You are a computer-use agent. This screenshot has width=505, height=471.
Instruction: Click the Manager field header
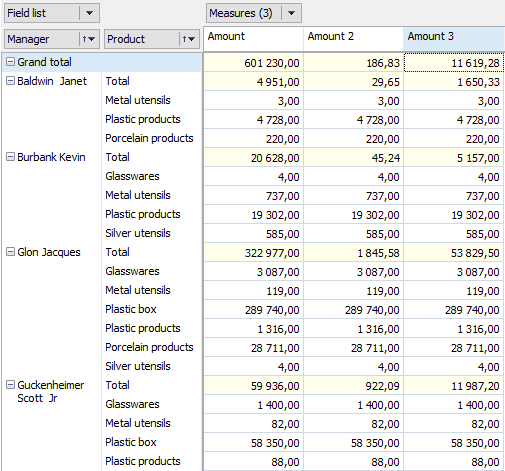[42, 39]
